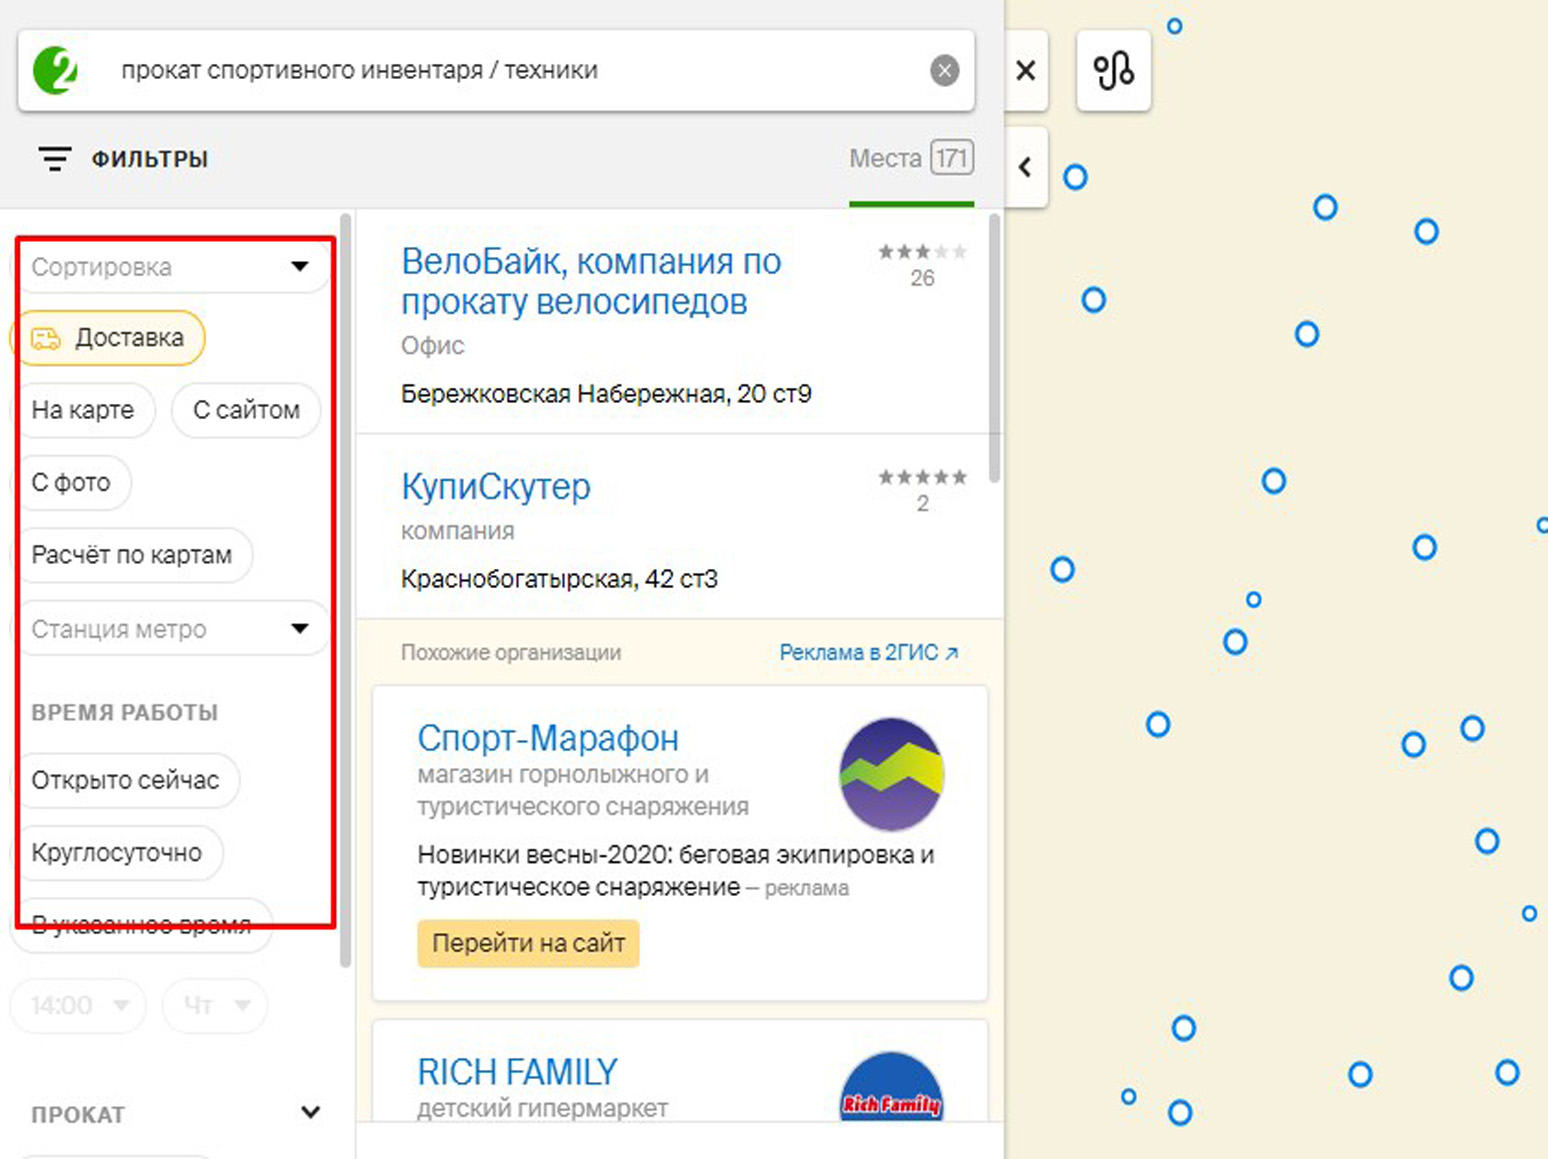Enable the Открыто сейчас filter
1548x1159 pixels.
(125, 780)
